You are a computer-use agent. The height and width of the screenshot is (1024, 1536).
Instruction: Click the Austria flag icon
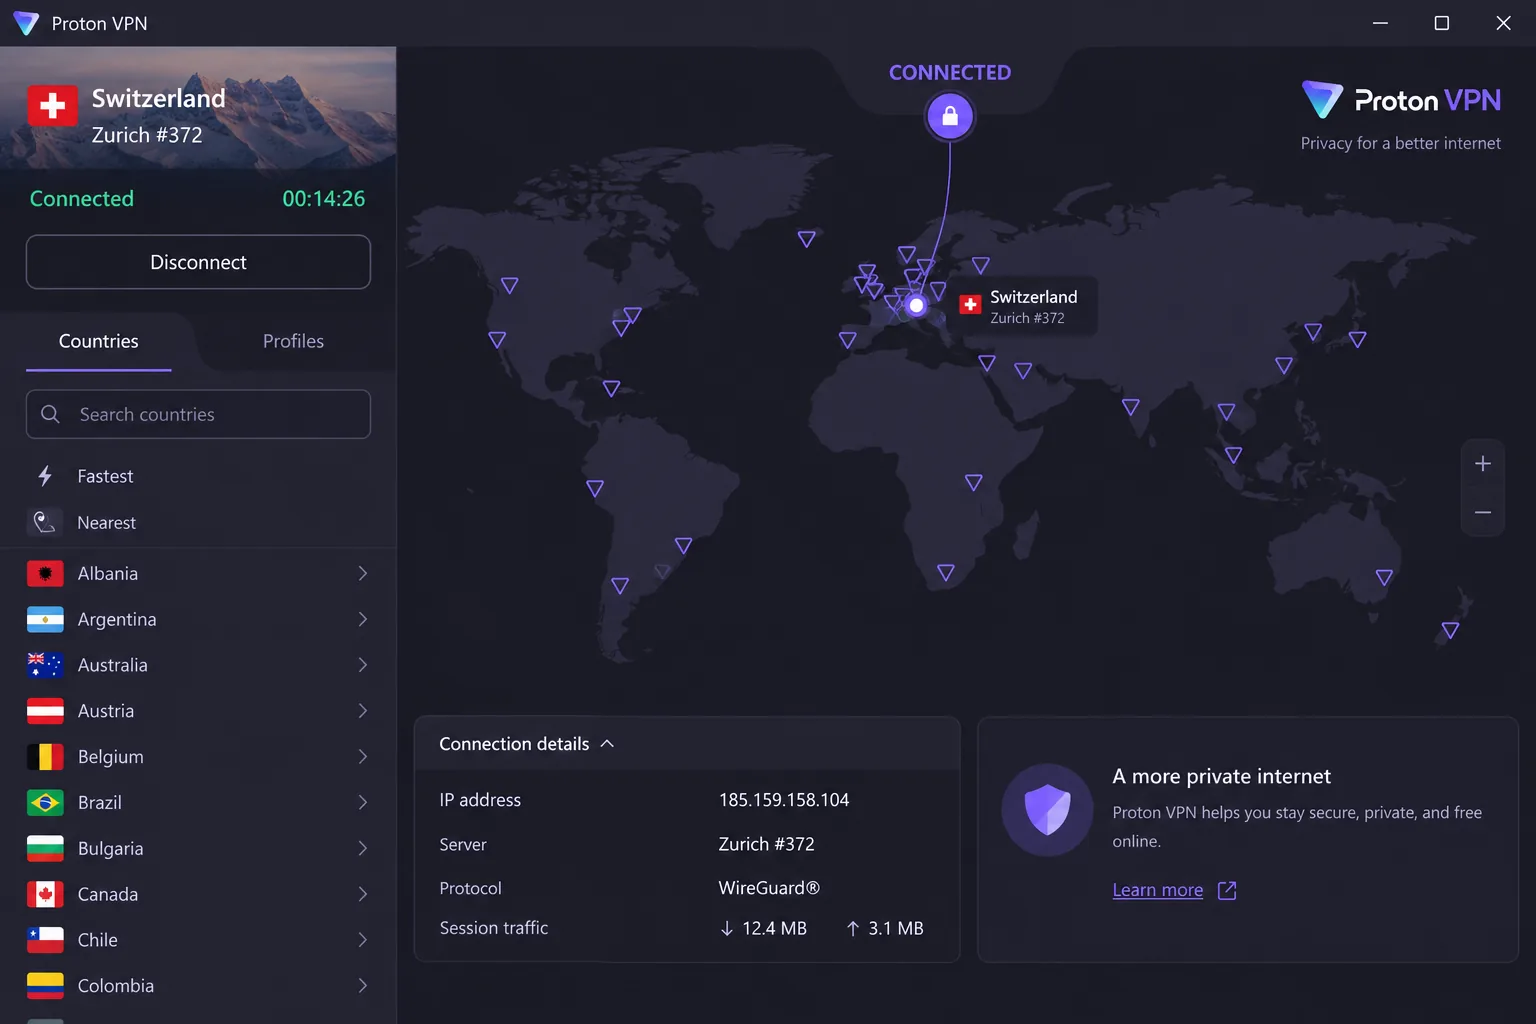(x=45, y=711)
